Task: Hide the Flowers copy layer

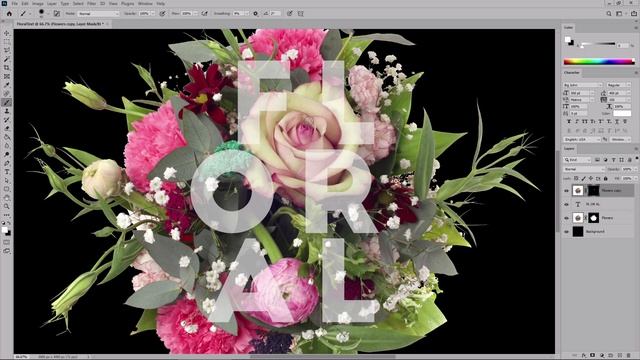Action: [566, 191]
